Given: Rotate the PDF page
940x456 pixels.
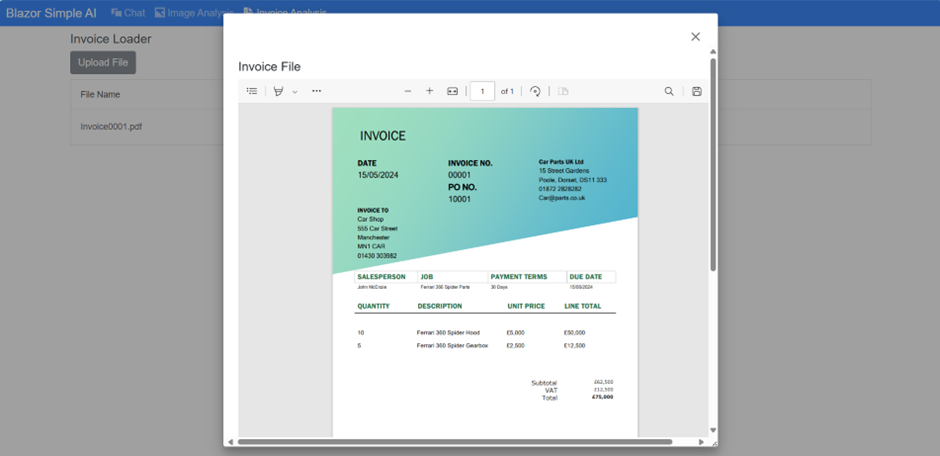Looking at the screenshot, I should coord(535,91).
